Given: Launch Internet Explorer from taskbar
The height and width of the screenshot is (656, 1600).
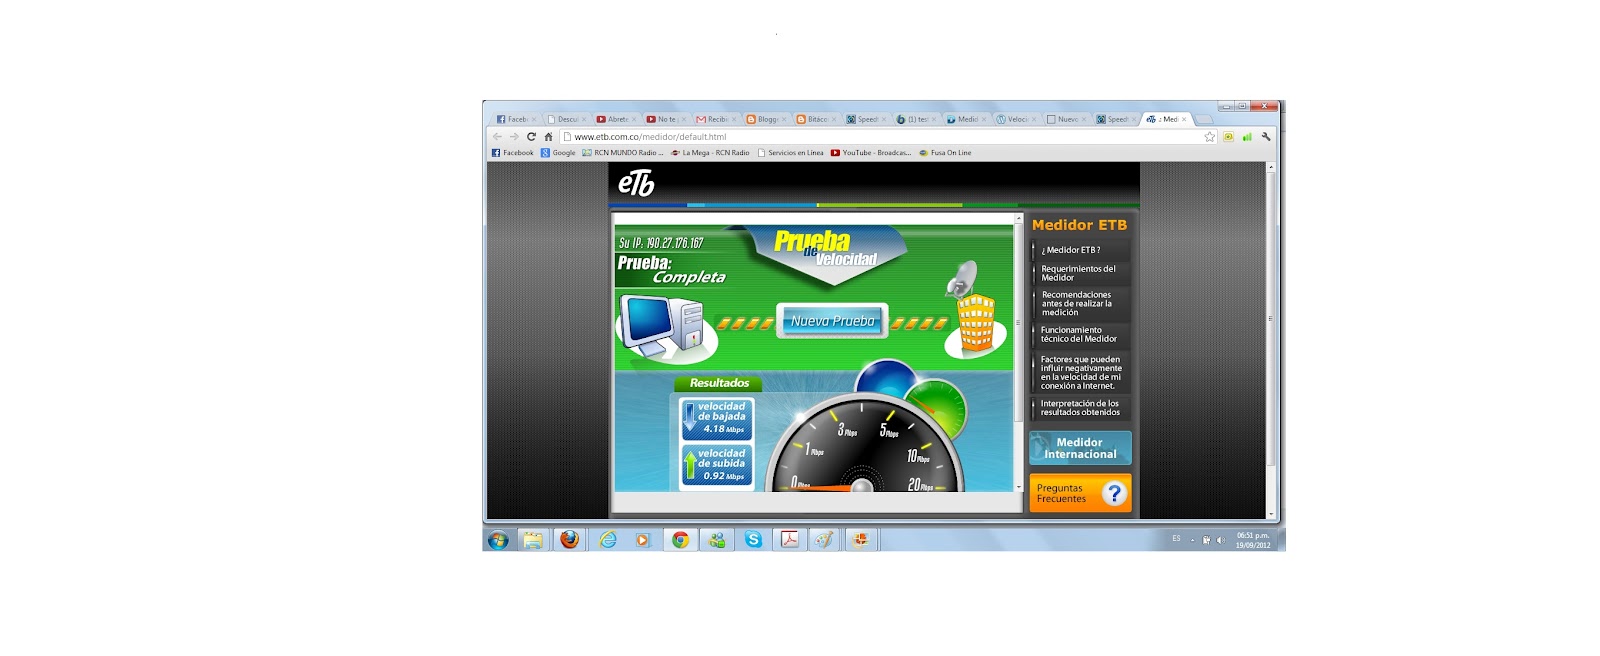Looking at the screenshot, I should coord(608,540).
